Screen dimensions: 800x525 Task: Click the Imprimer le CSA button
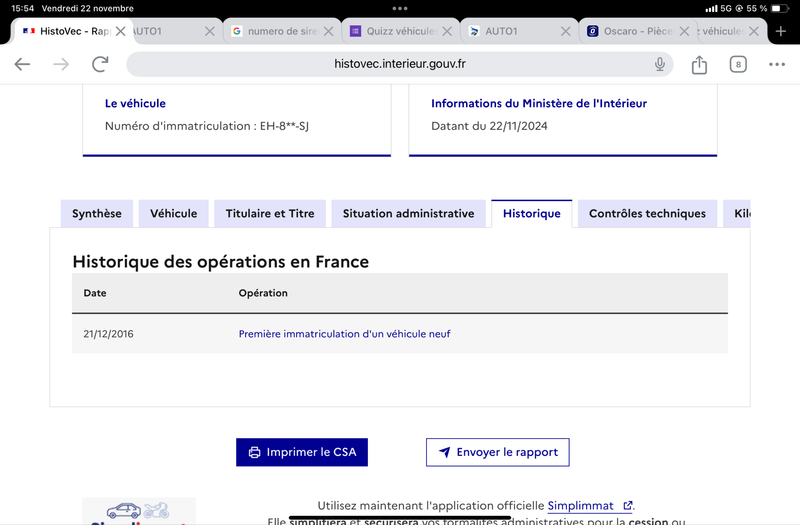point(302,452)
